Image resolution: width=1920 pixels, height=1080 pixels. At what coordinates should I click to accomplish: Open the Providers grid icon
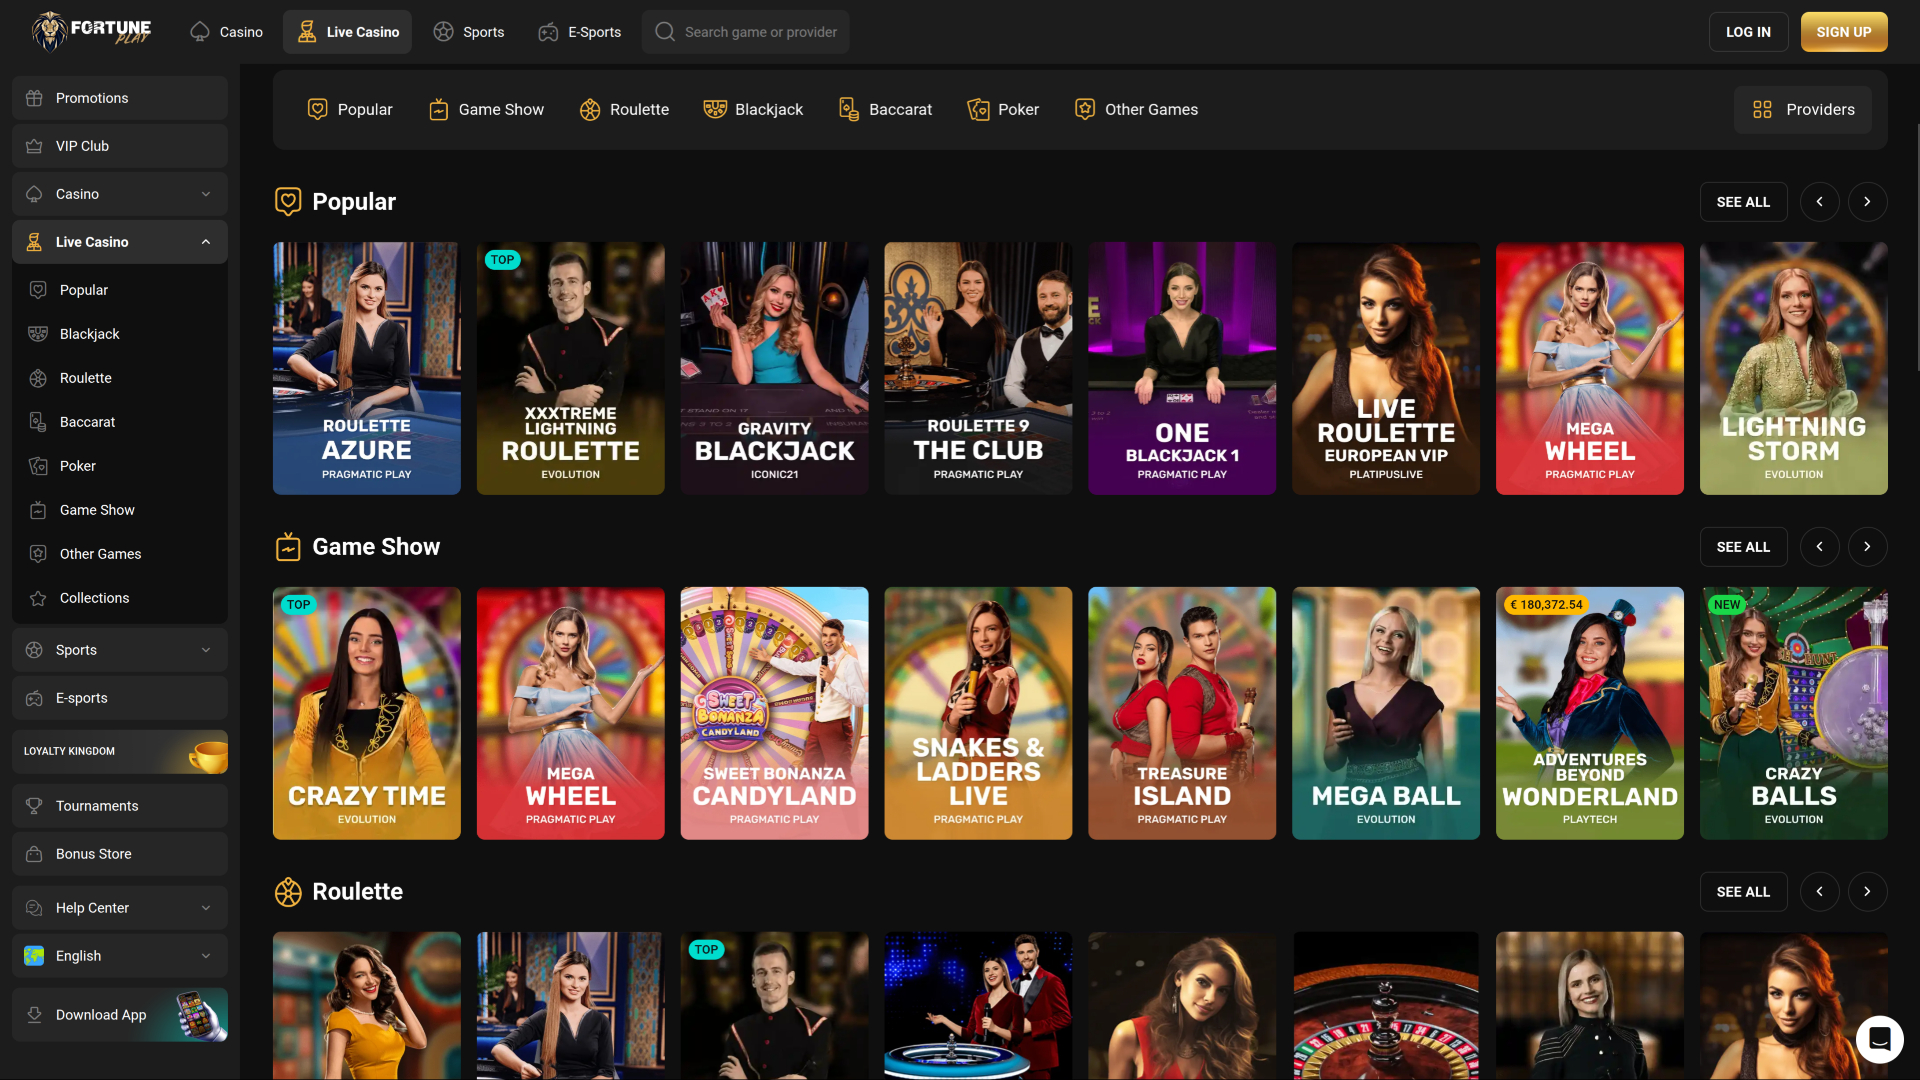[x=1762, y=110]
